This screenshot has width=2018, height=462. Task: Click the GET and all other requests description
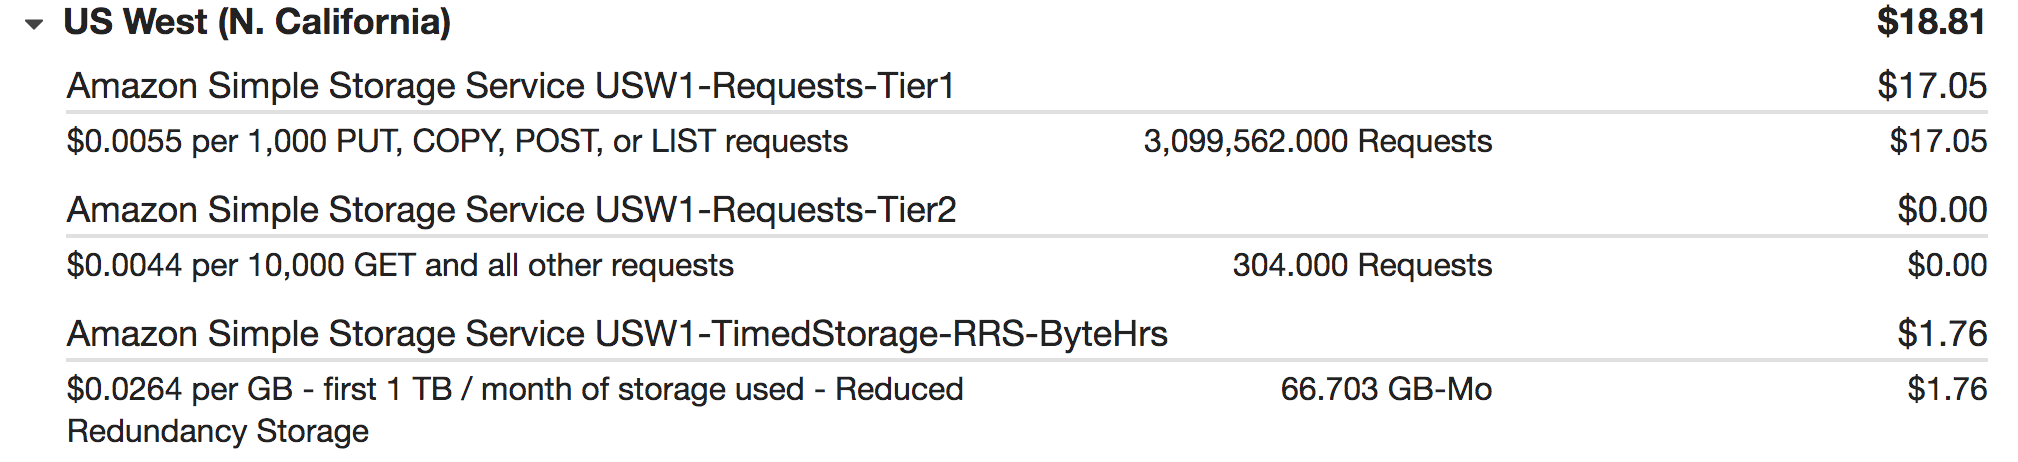pos(400,265)
